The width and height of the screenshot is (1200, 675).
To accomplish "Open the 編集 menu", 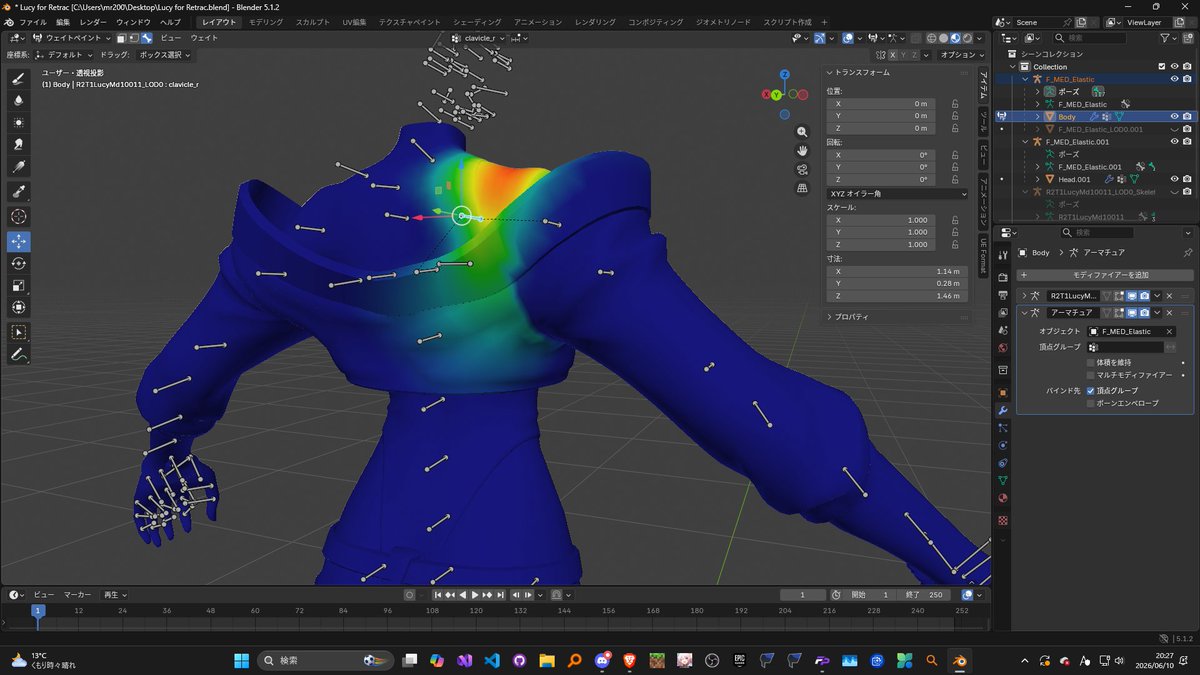I will click(63, 21).
